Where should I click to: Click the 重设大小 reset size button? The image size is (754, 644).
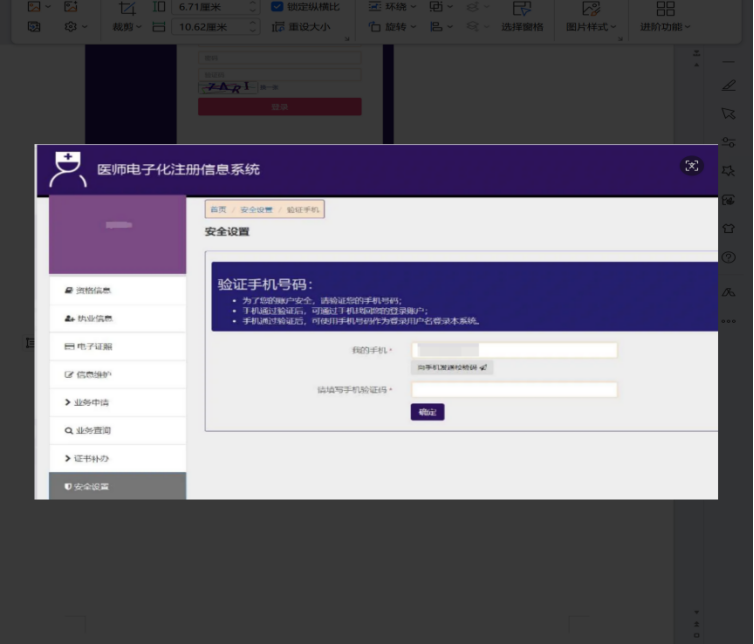point(302,26)
